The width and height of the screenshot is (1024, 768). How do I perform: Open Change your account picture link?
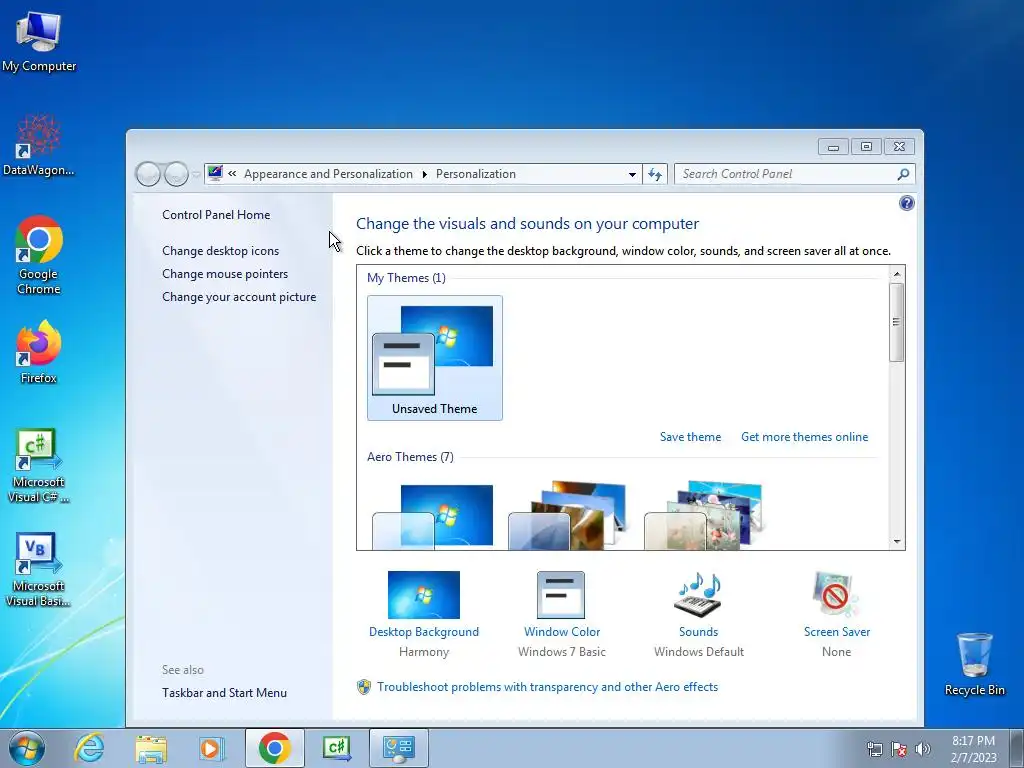click(x=239, y=296)
